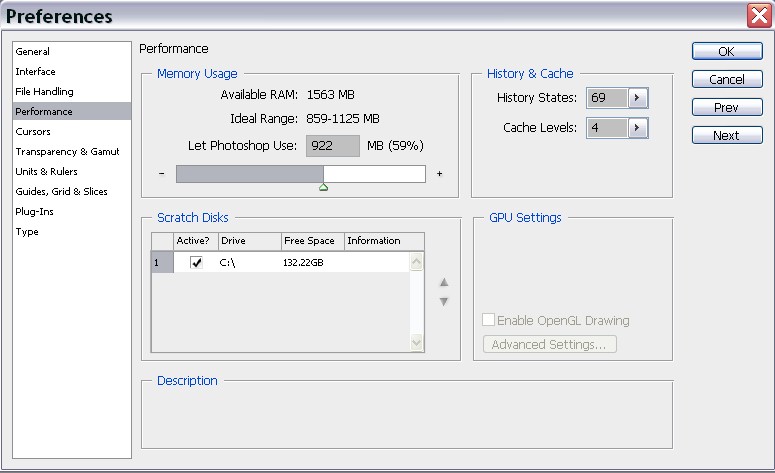Click the plus sign beside memory slider
Screen dimensions: 775x473
pyautogui.click(x=439, y=174)
